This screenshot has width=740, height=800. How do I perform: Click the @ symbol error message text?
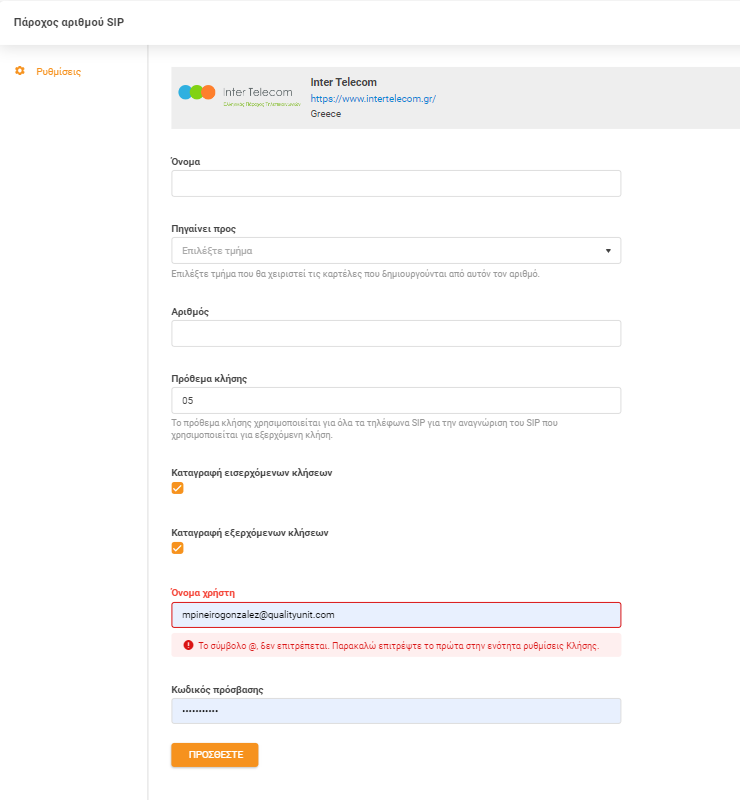coord(398,646)
